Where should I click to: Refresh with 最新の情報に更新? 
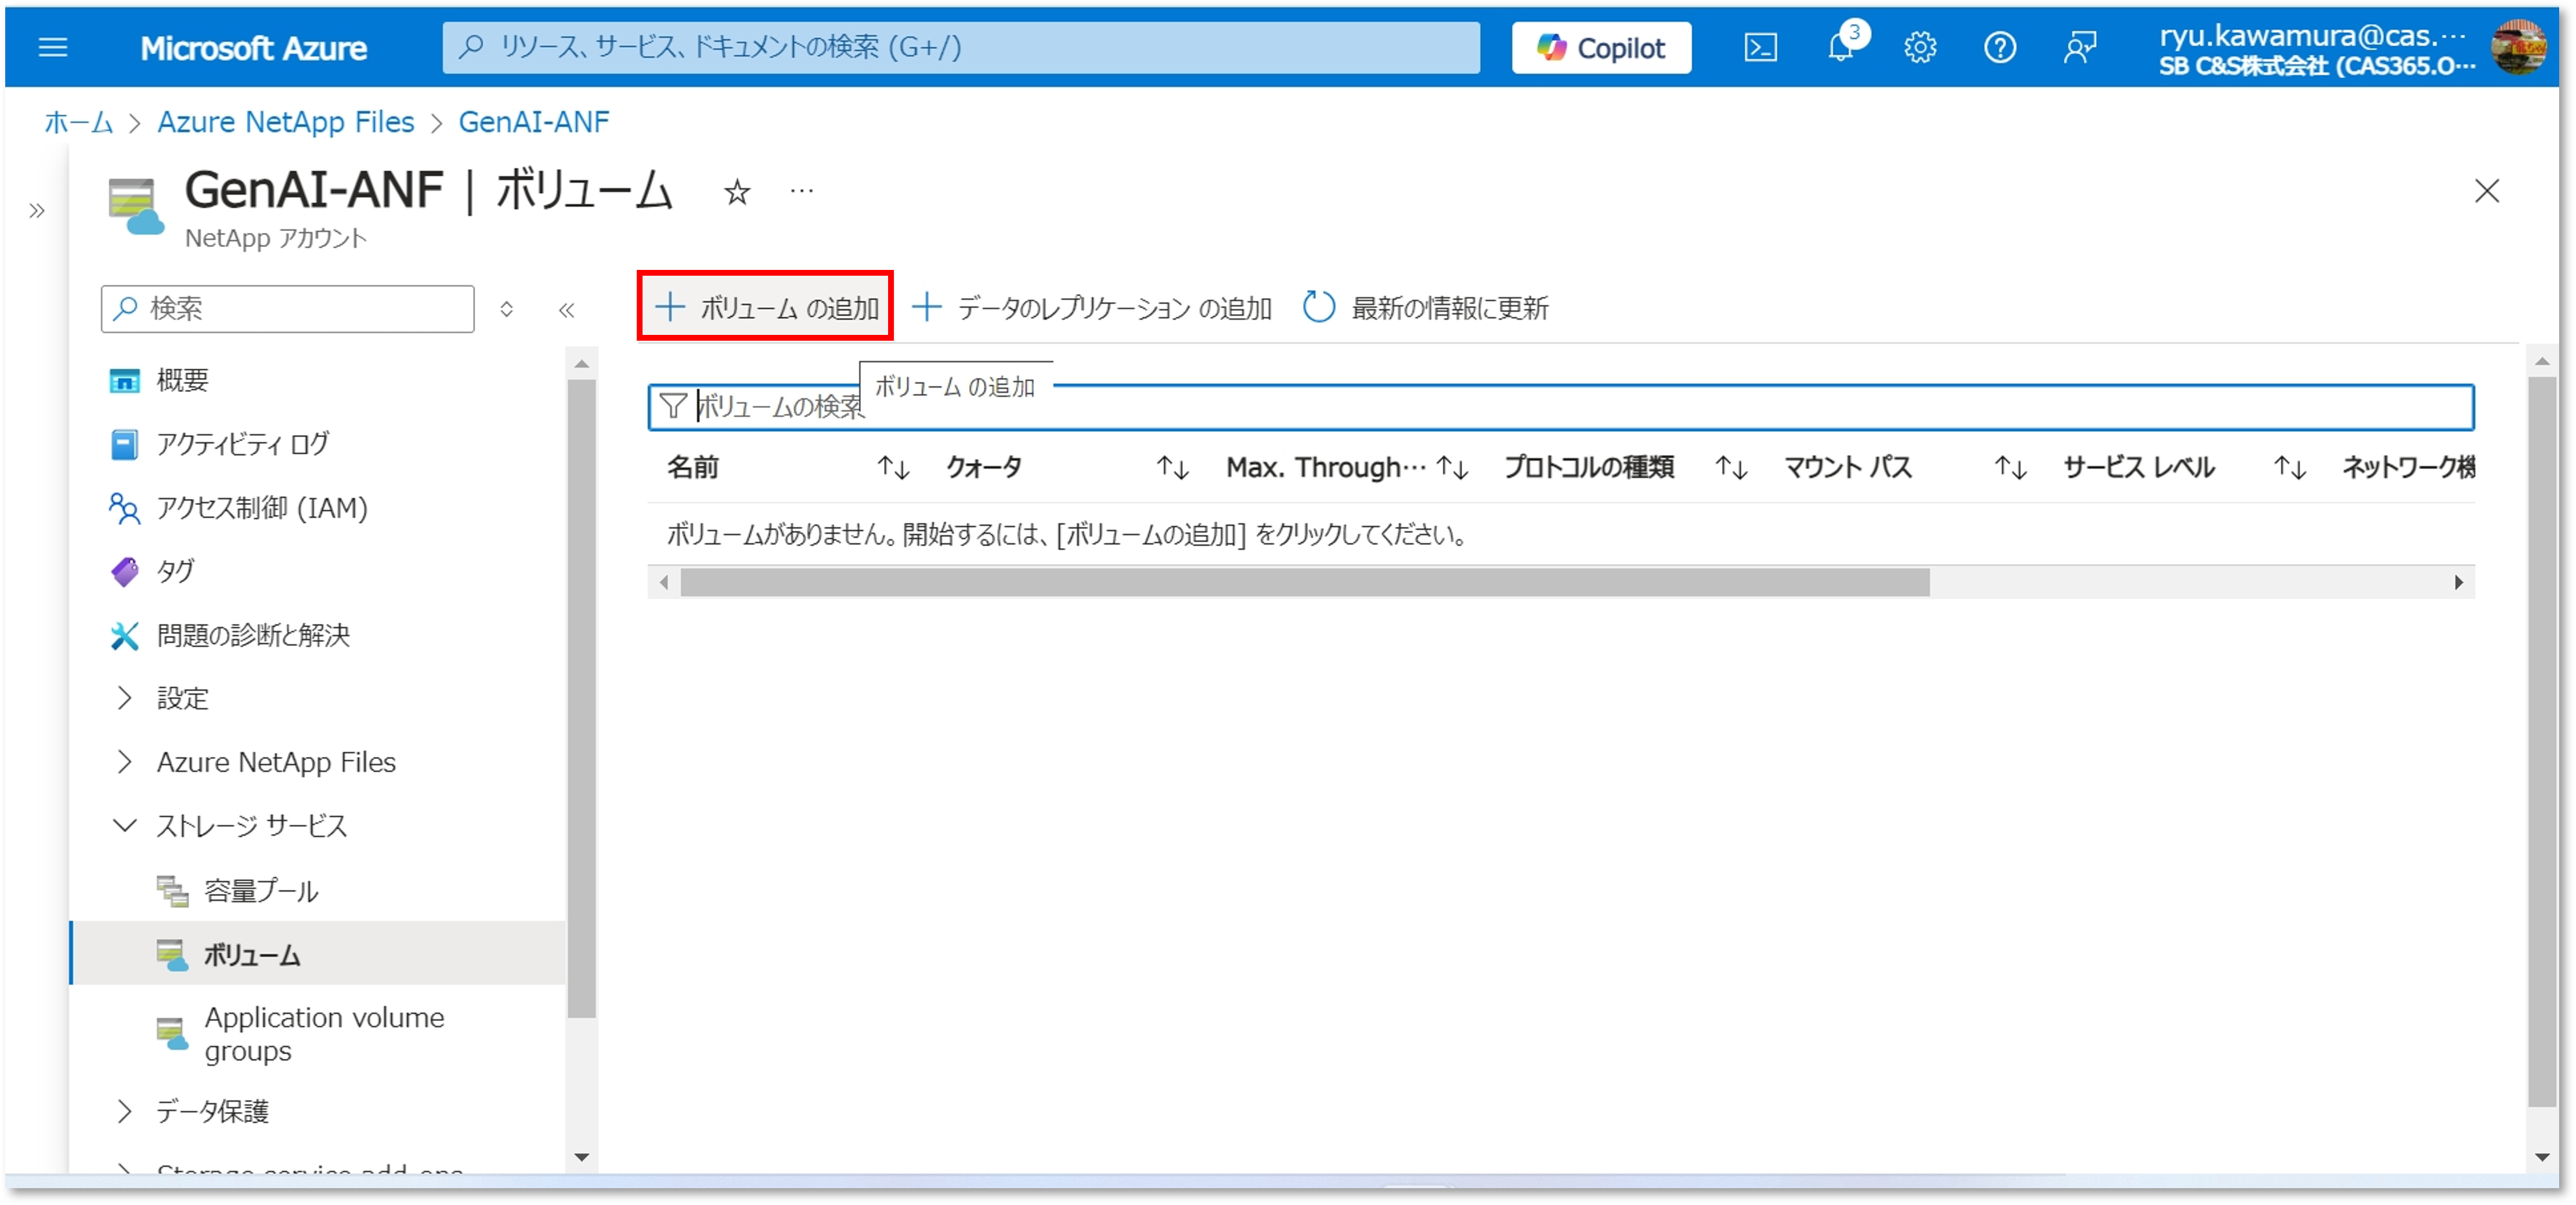click(1425, 307)
